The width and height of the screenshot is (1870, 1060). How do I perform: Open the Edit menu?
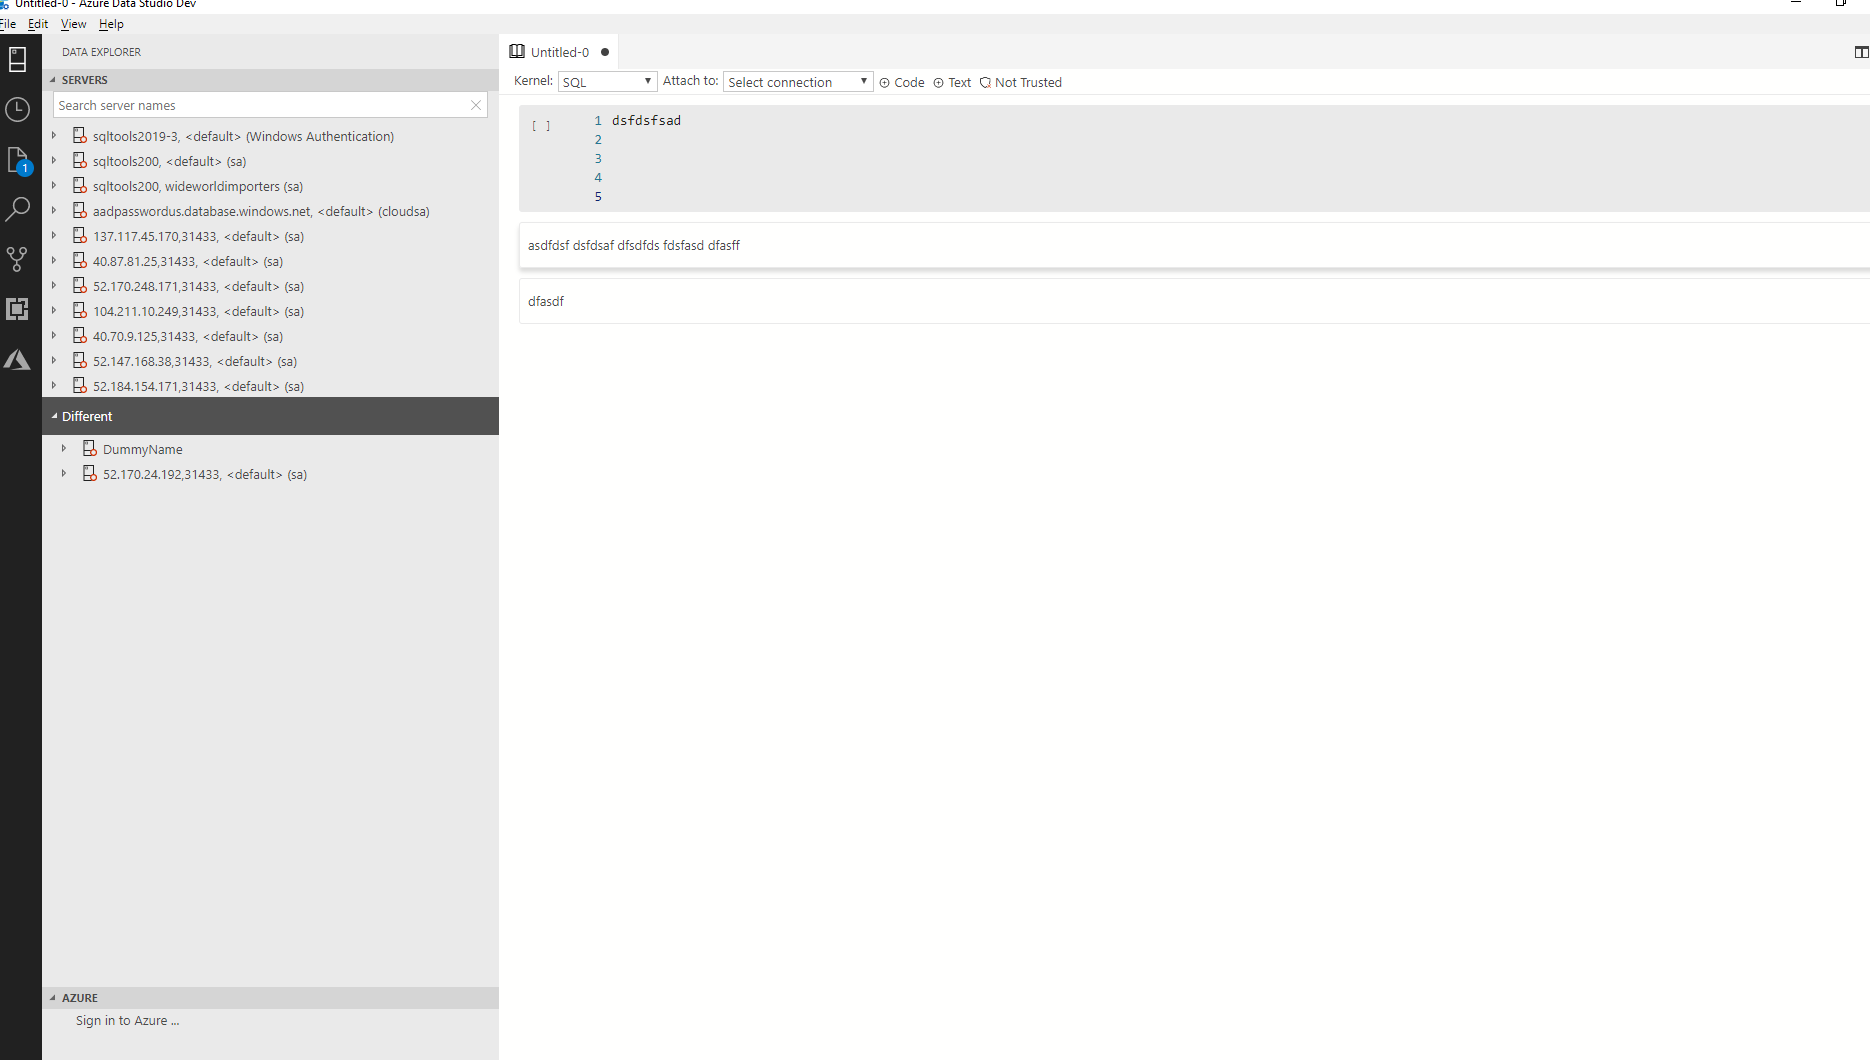(38, 23)
